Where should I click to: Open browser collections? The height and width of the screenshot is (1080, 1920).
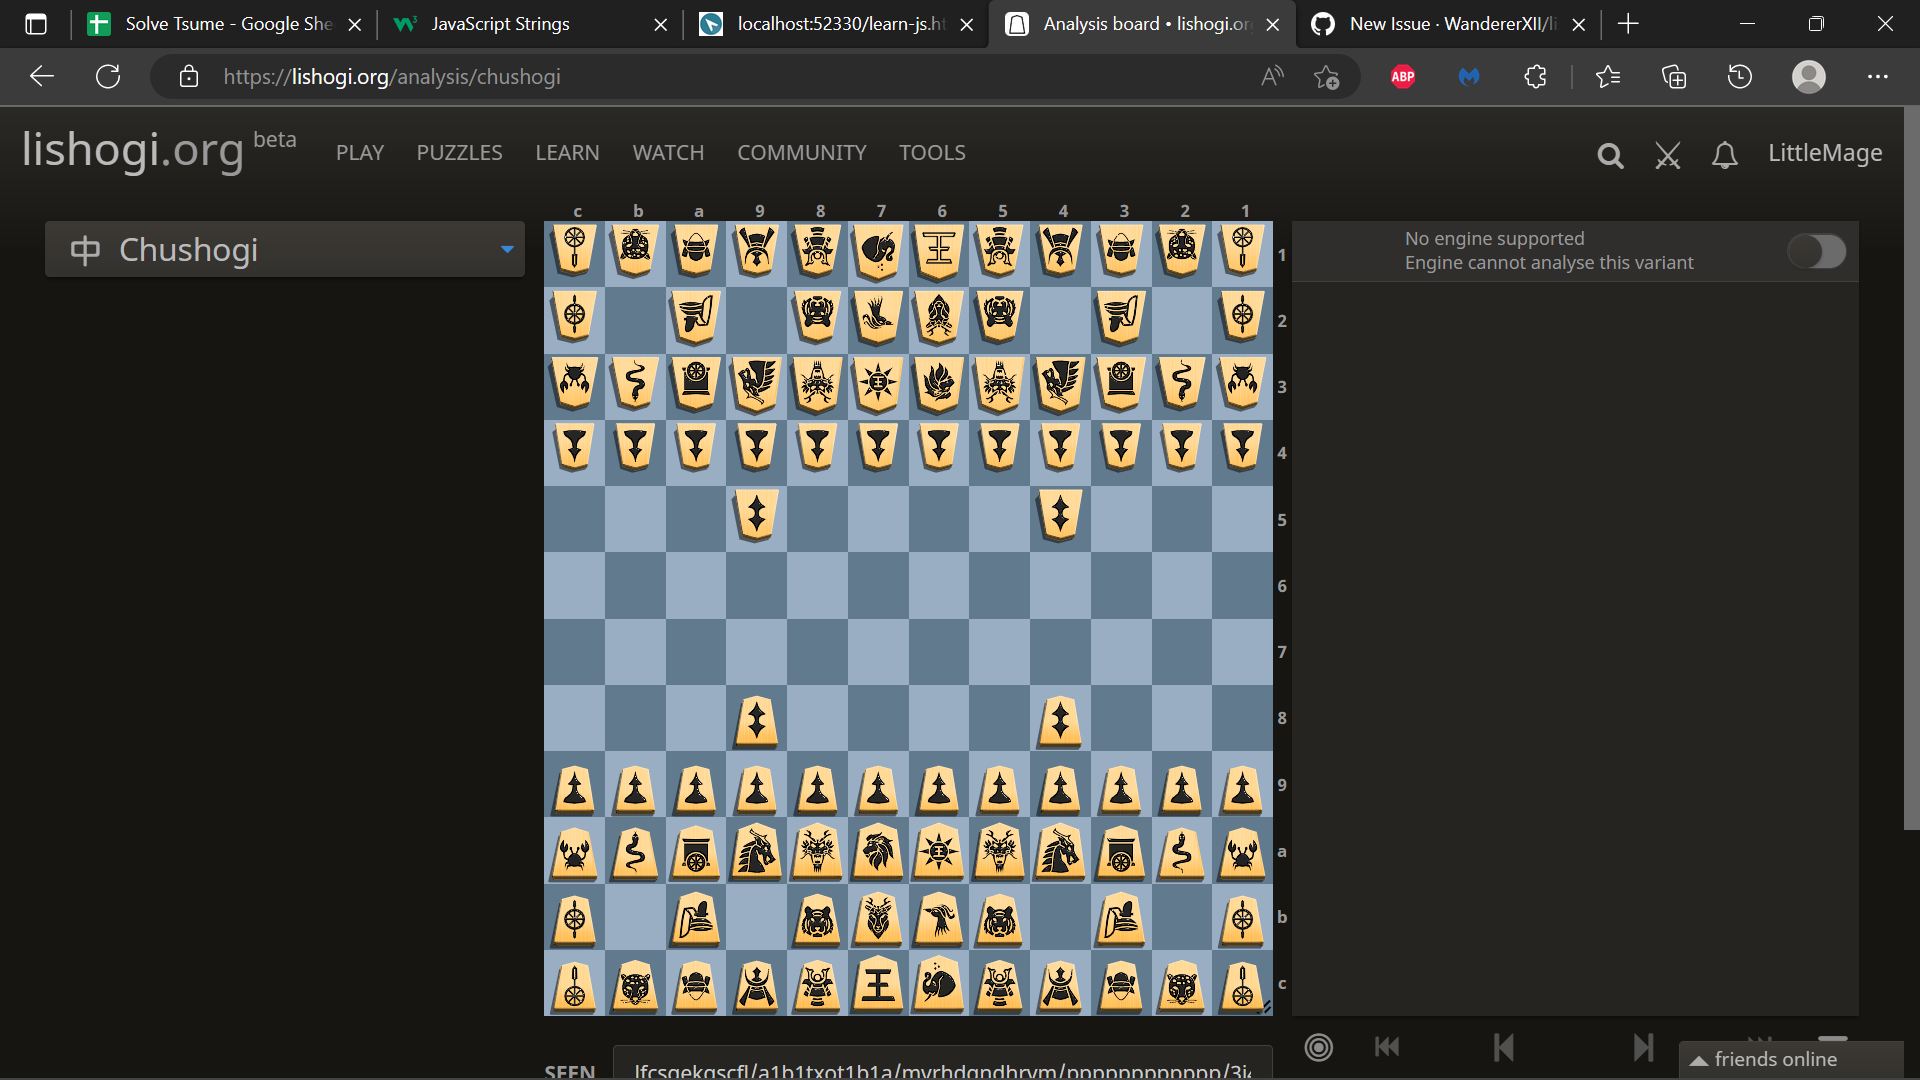click(x=1674, y=77)
